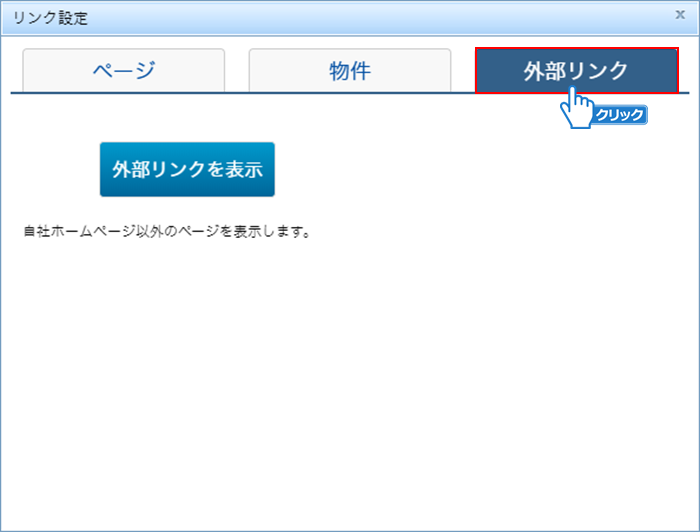Image resolution: width=700 pixels, height=532 pixels.
Task: Click the gap between ページ and 物件 tabs
Action: [x=237, y=70]
